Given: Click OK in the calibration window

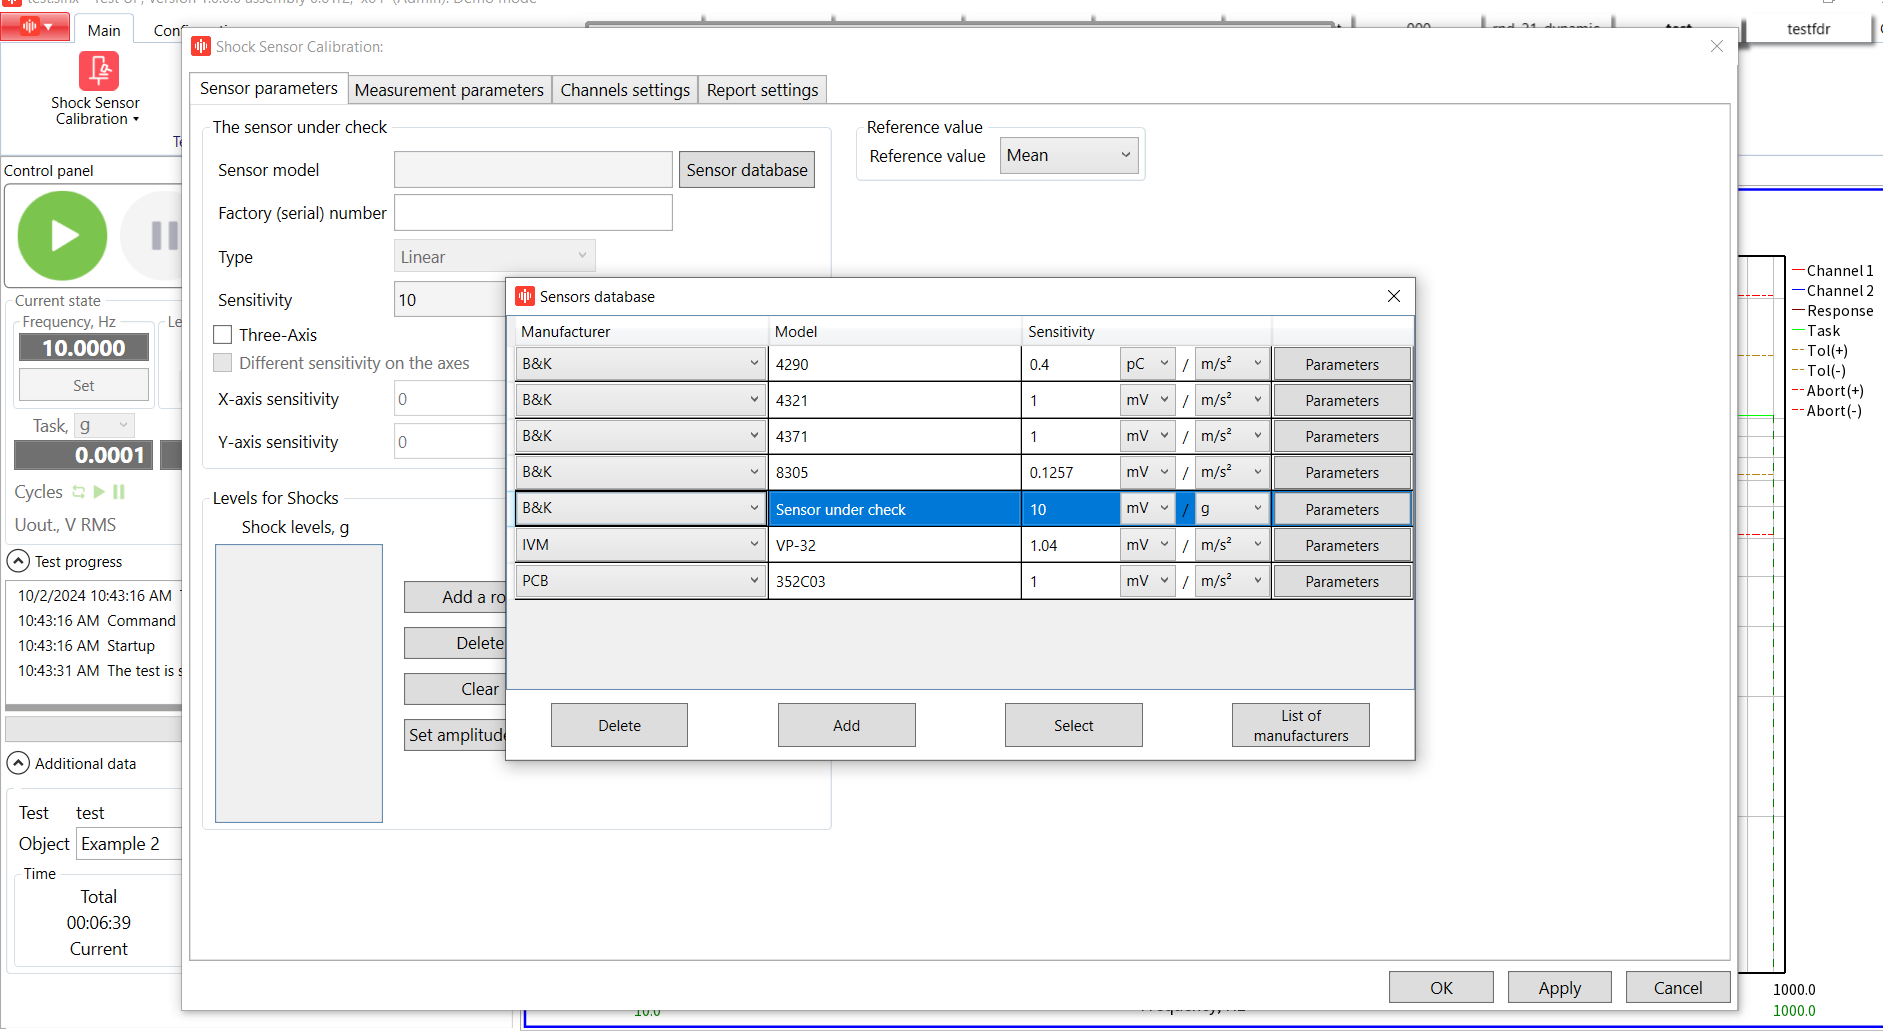Looking at the screenshot, I should 1441,987.
